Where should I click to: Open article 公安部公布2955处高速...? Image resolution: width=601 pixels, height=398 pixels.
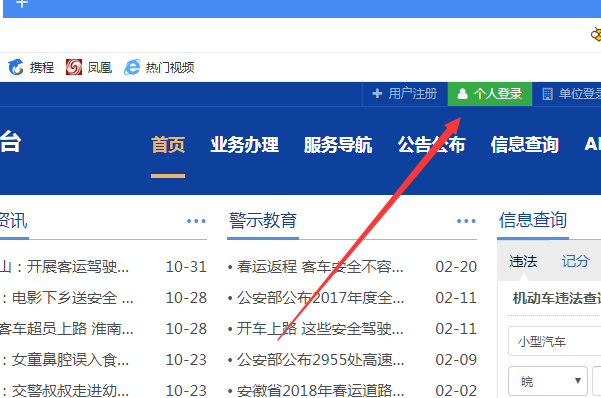320,360
